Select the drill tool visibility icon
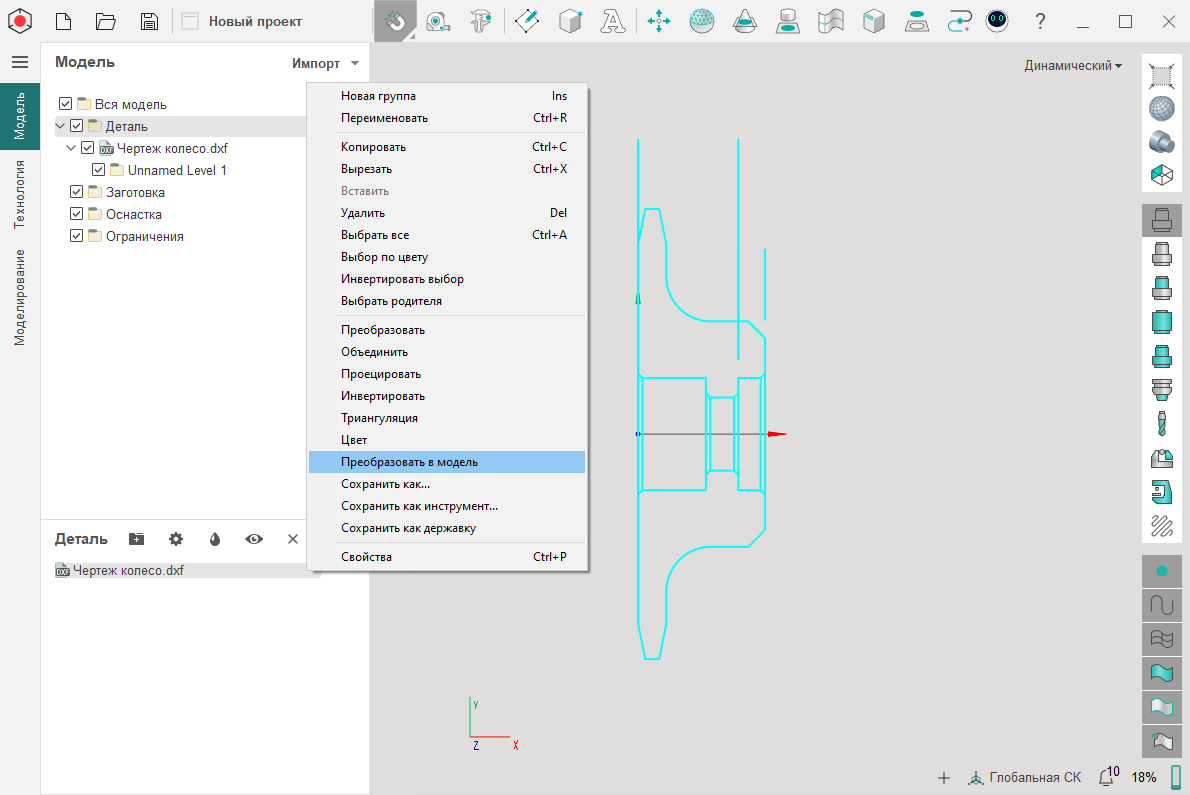The height and width of the screenshot is (795, 1190). pos(1161,422)
